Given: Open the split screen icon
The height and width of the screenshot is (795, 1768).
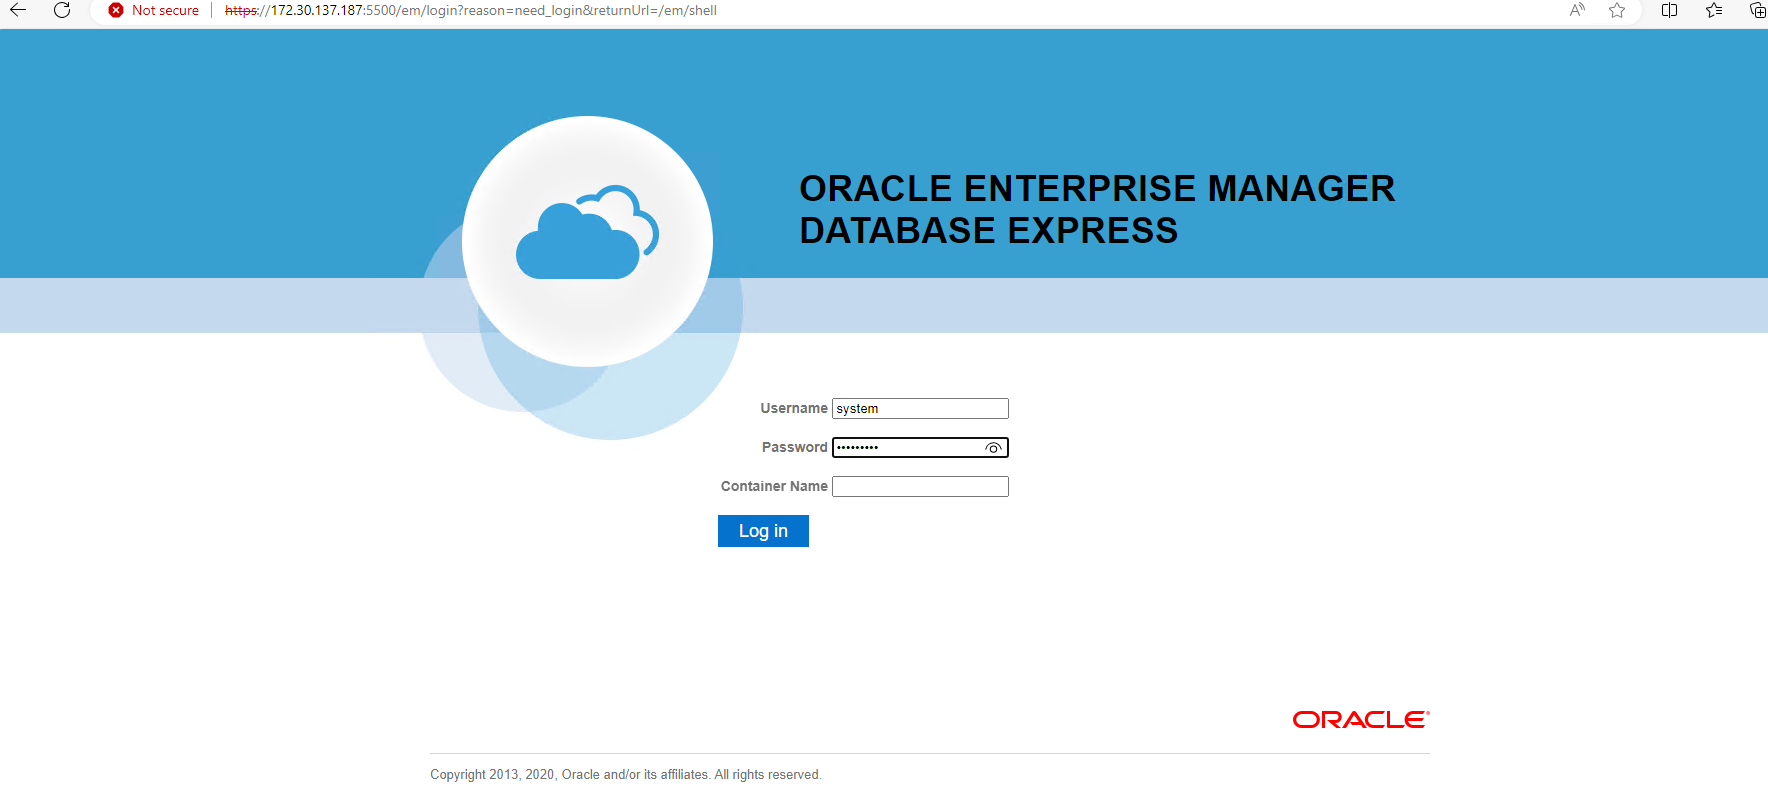Looking at the screenshot, I should [1669, 10].
